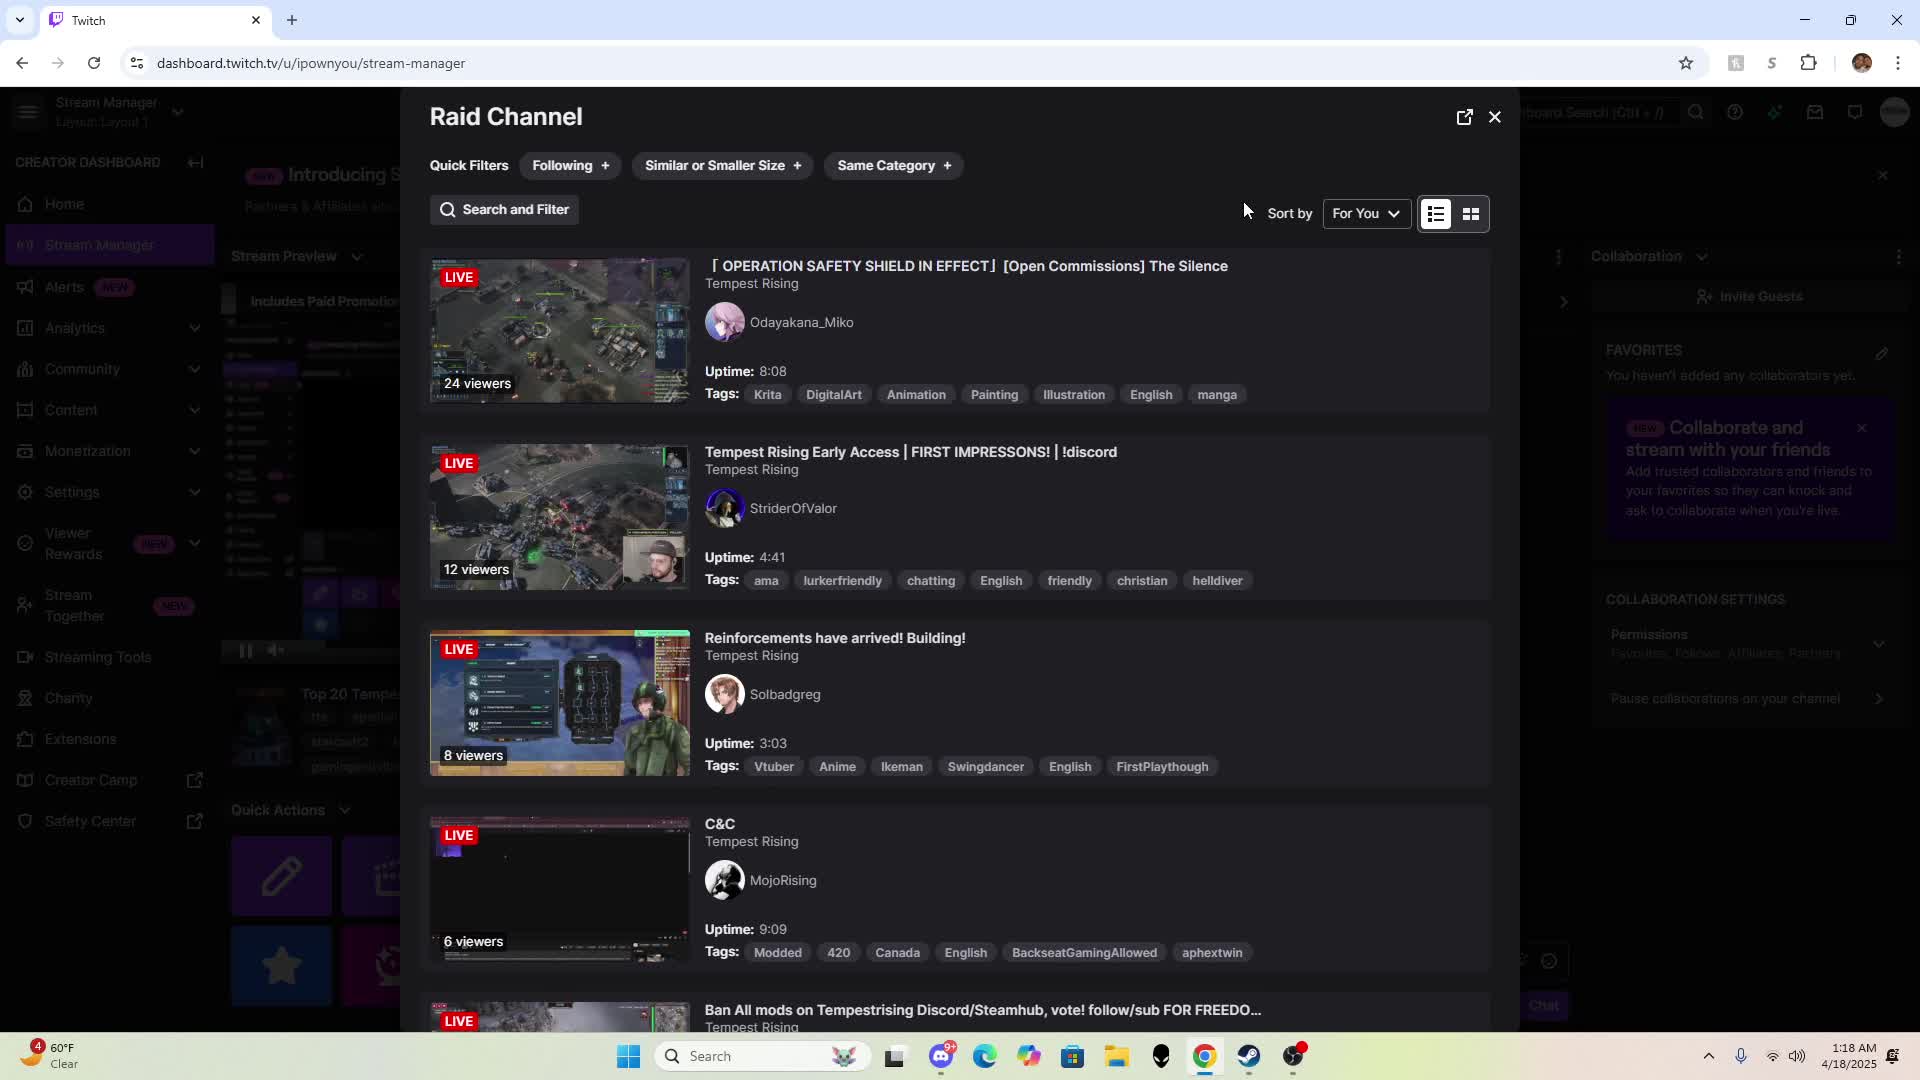Select StriderOfValor stream thumbnail
The width and height of the screenshot is (1920, 1080).
coord(560,517)
